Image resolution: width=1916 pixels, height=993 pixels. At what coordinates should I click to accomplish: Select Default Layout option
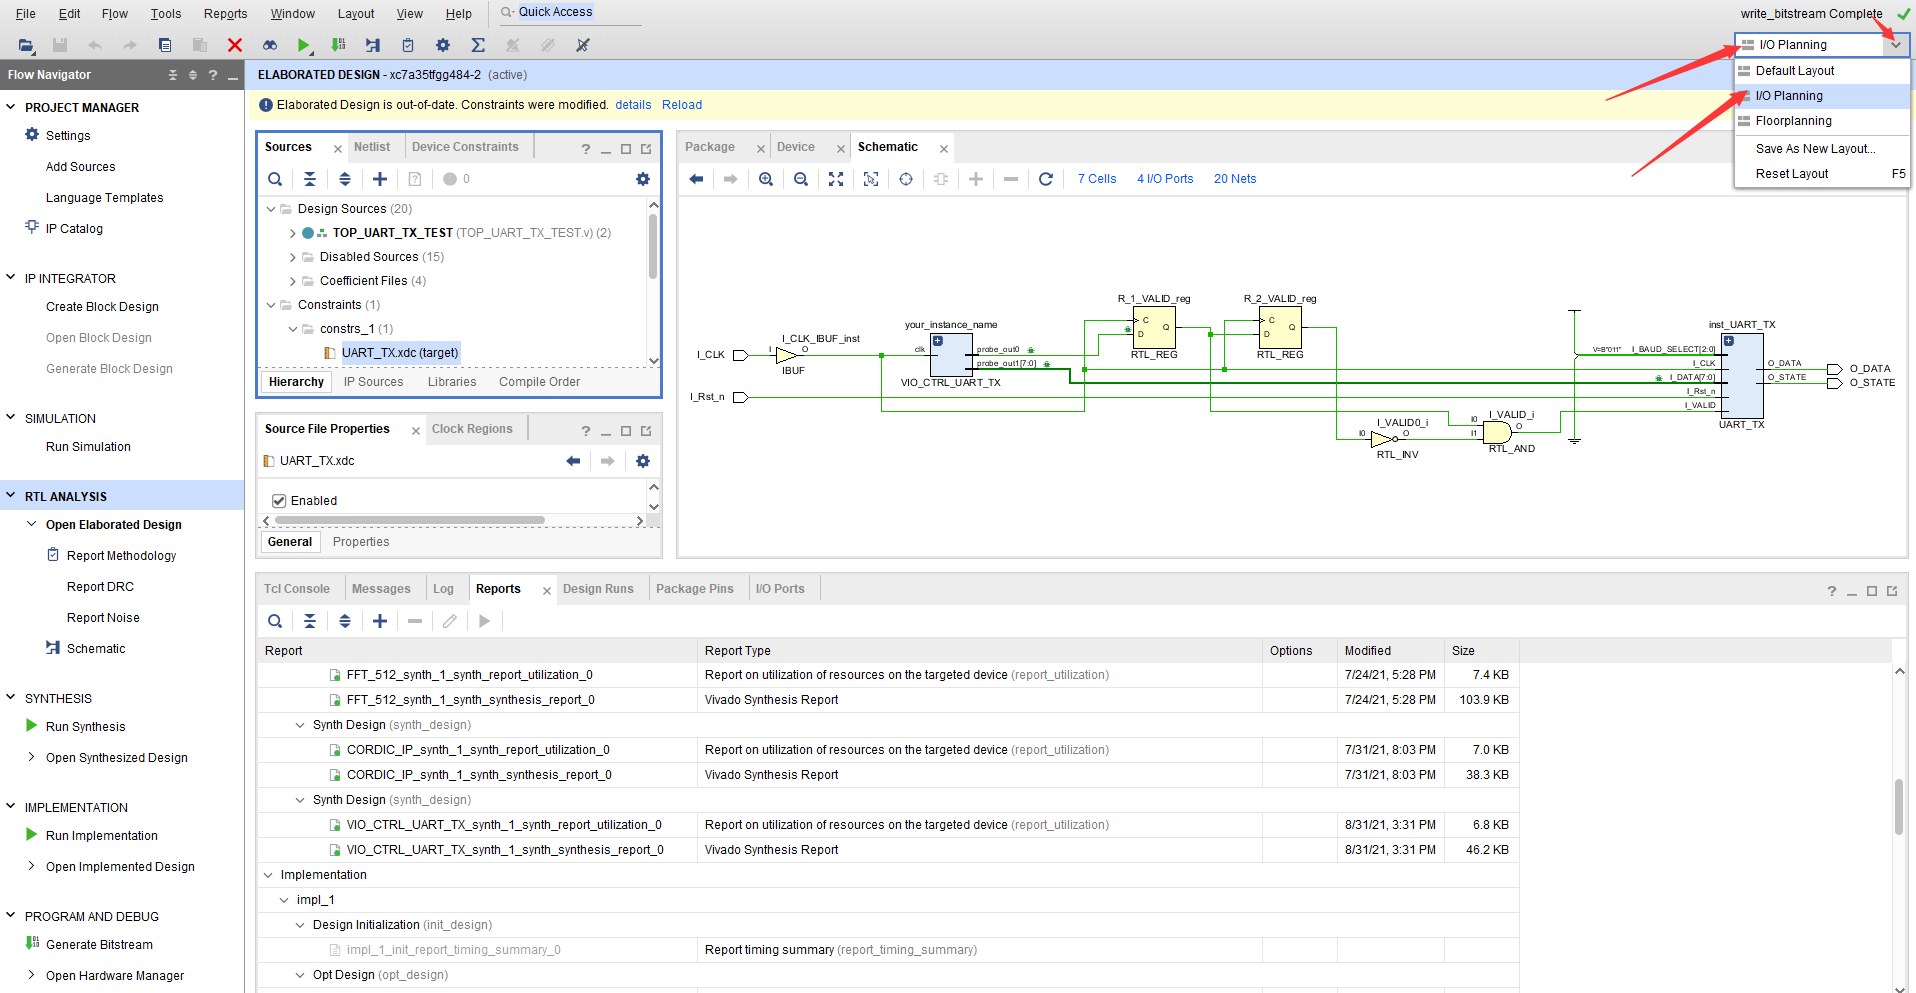[x=1822, y=71]
